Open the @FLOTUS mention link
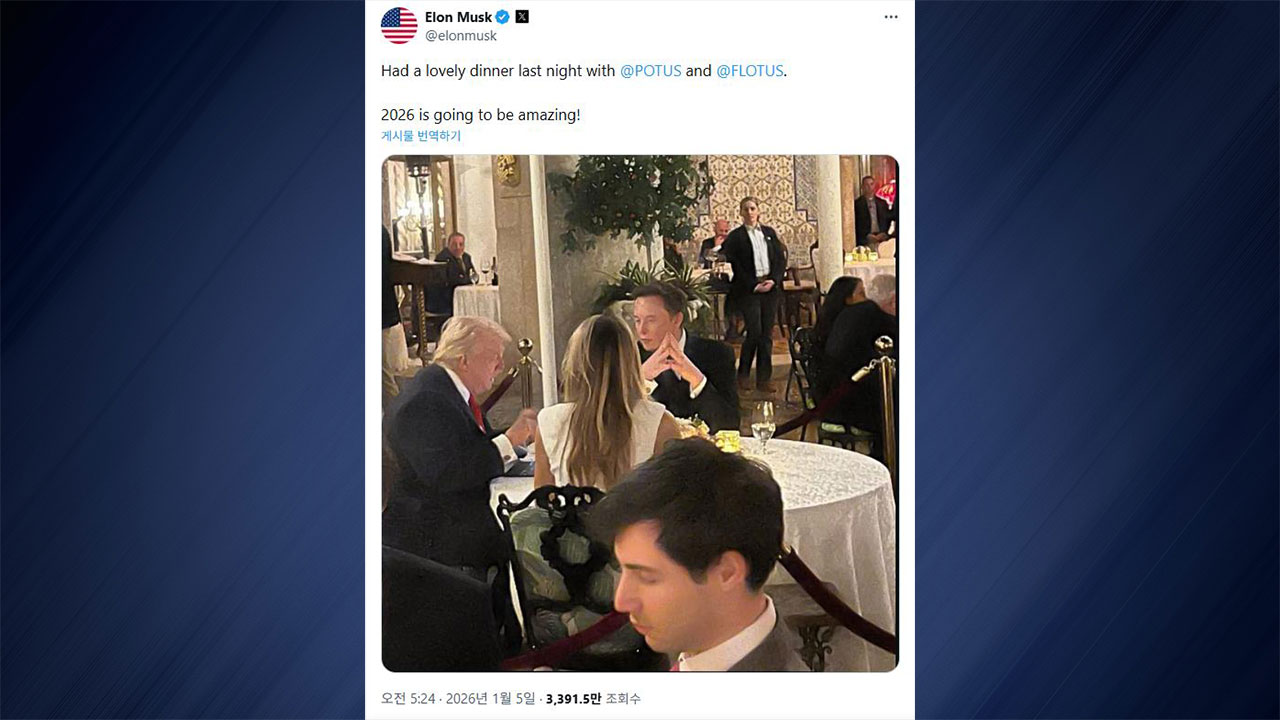Viewport: 1280px width, 720px height. (x=750, y=71)
